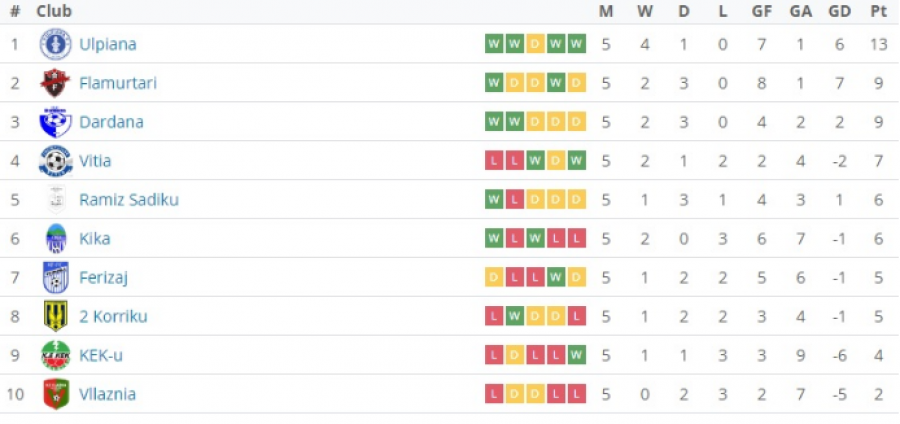This screenshot has height=424, width=900.
Task: Click the Vllaznia club crest icon
Action: pyautogui.click(x=56, y=394)
